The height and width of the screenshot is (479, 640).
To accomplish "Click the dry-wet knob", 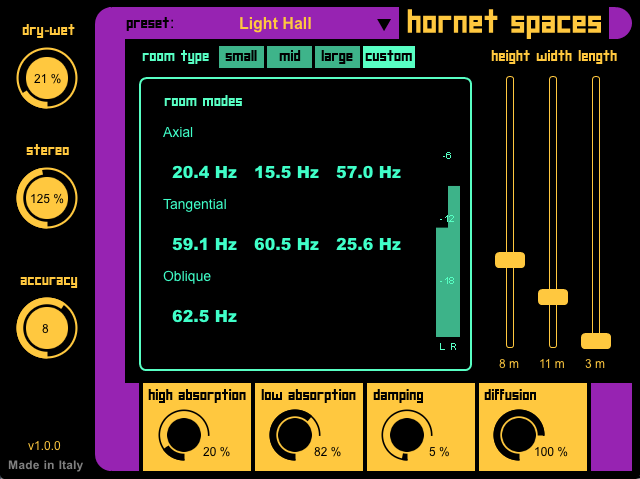I will click(x=47, y=78).
